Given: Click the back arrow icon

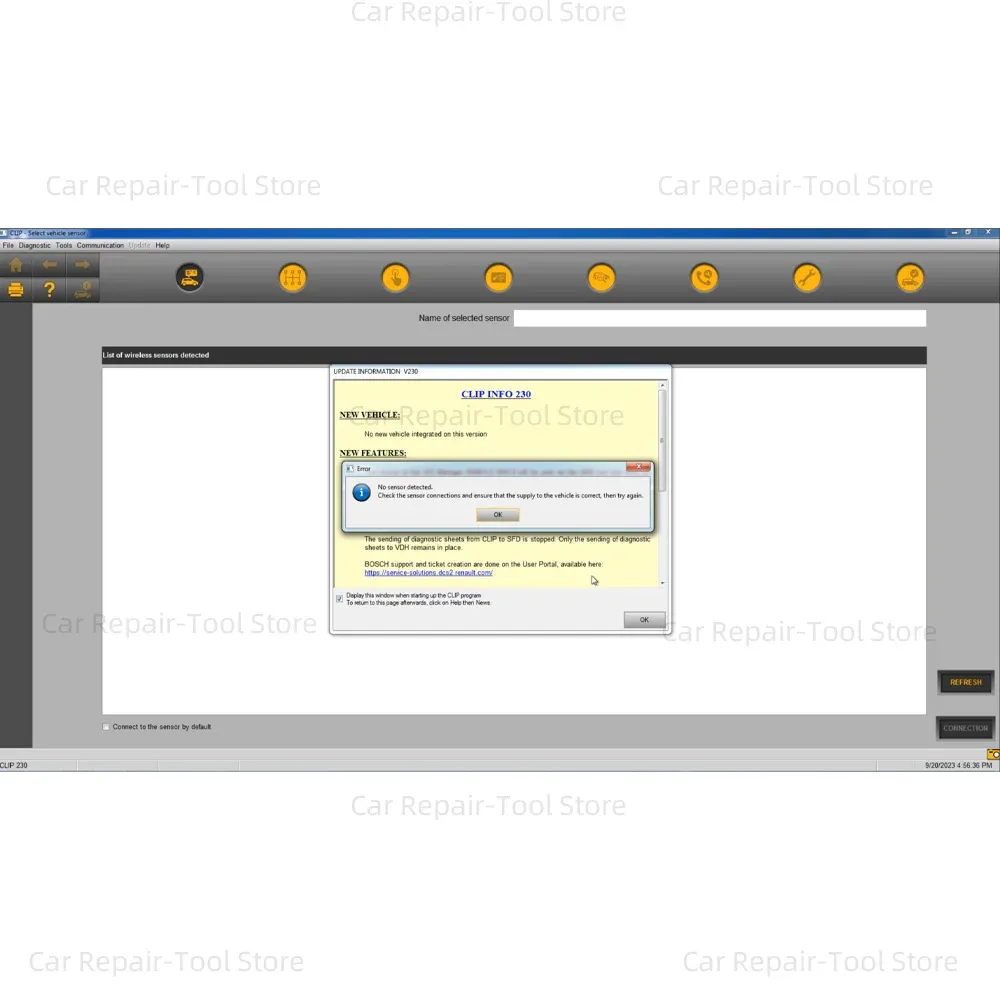Looking at the screenshot, I should (x=49, y=265).
